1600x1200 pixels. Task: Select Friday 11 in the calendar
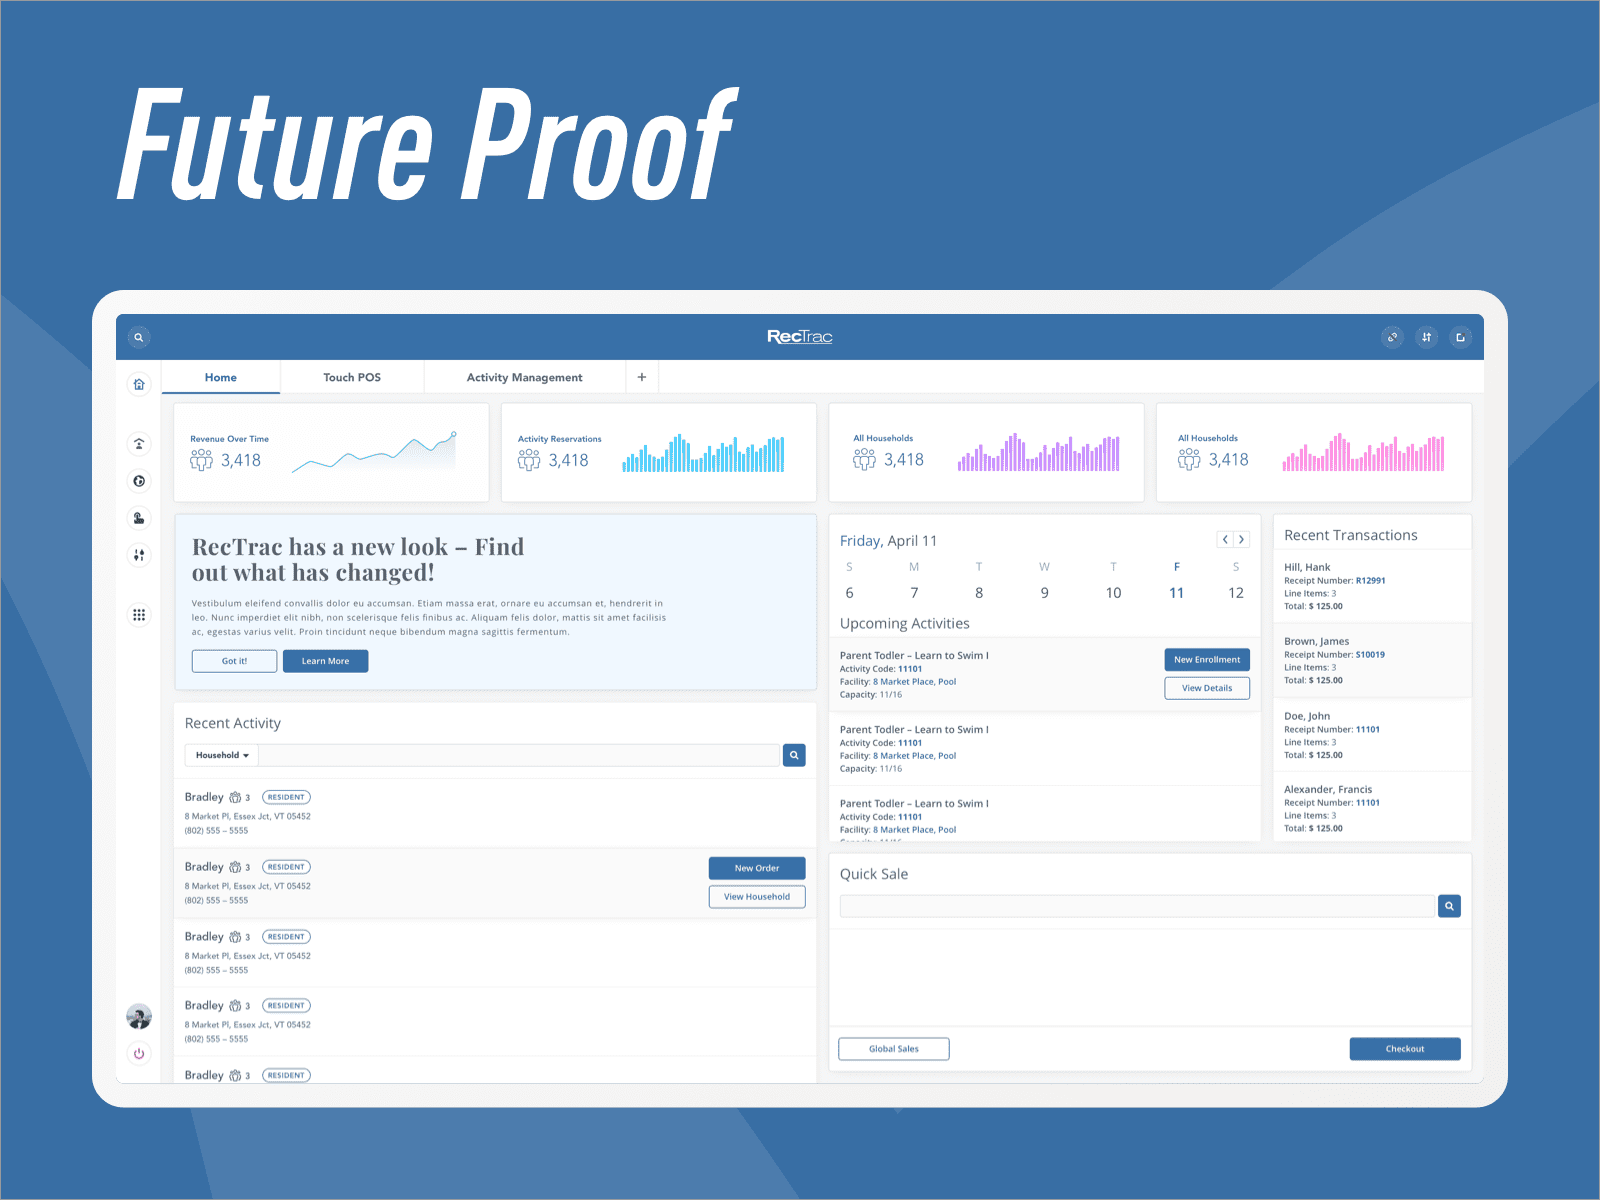pos(1177,593)
